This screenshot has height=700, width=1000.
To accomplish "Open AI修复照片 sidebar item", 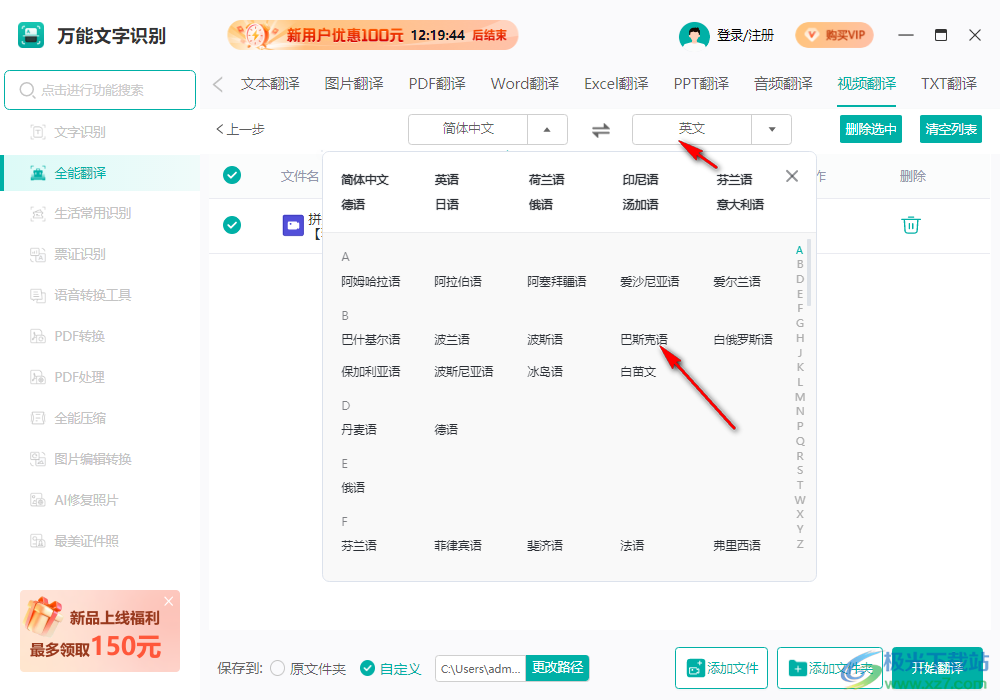I will tap(74, 500).
